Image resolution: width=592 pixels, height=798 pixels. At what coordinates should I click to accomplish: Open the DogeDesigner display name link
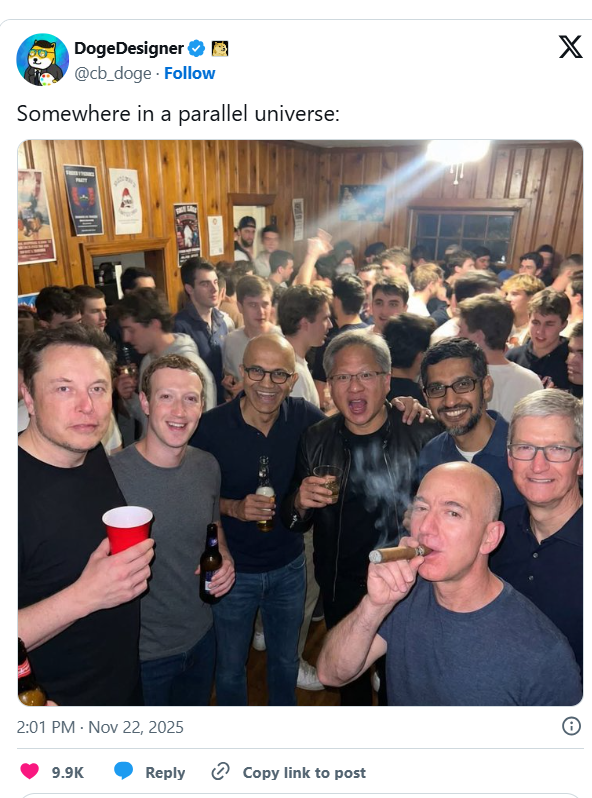click(129, 48)
